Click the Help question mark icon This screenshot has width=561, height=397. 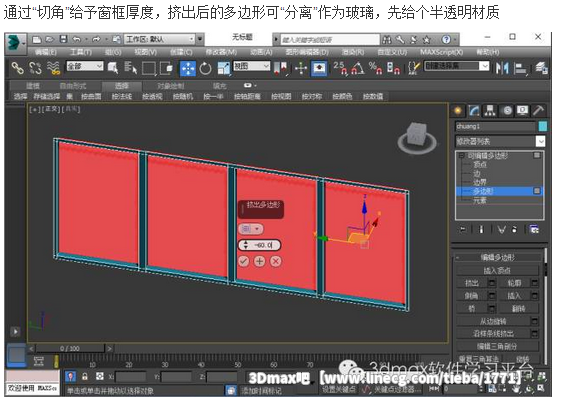point(446,39)
